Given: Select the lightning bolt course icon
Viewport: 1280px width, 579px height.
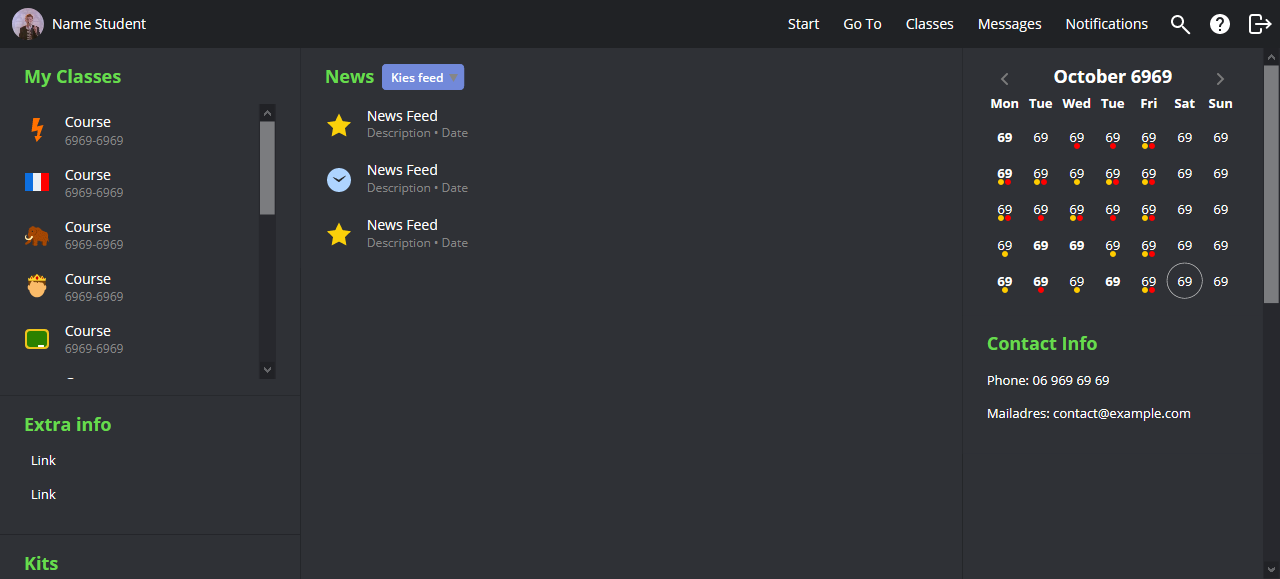Looking at the screenshot, I should [37, 129].
